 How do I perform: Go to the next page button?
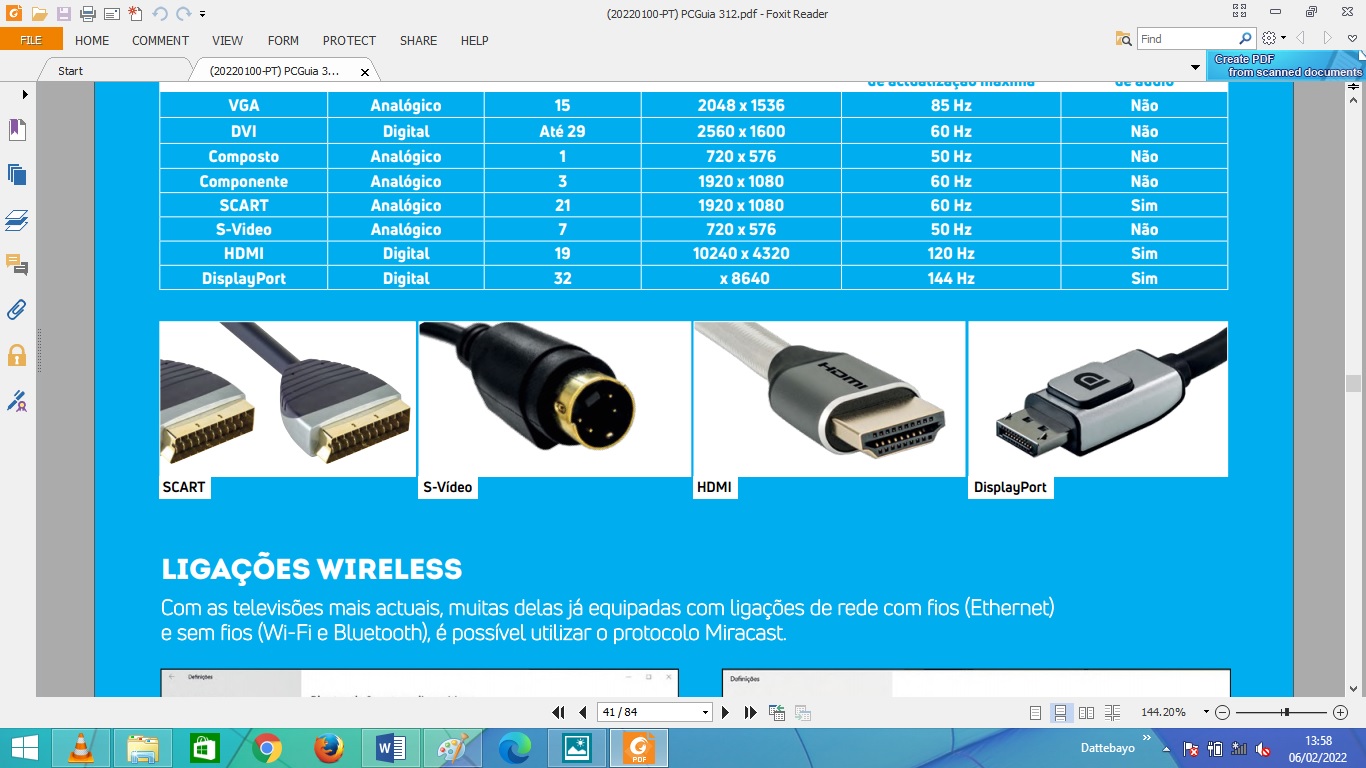point(726,712)
